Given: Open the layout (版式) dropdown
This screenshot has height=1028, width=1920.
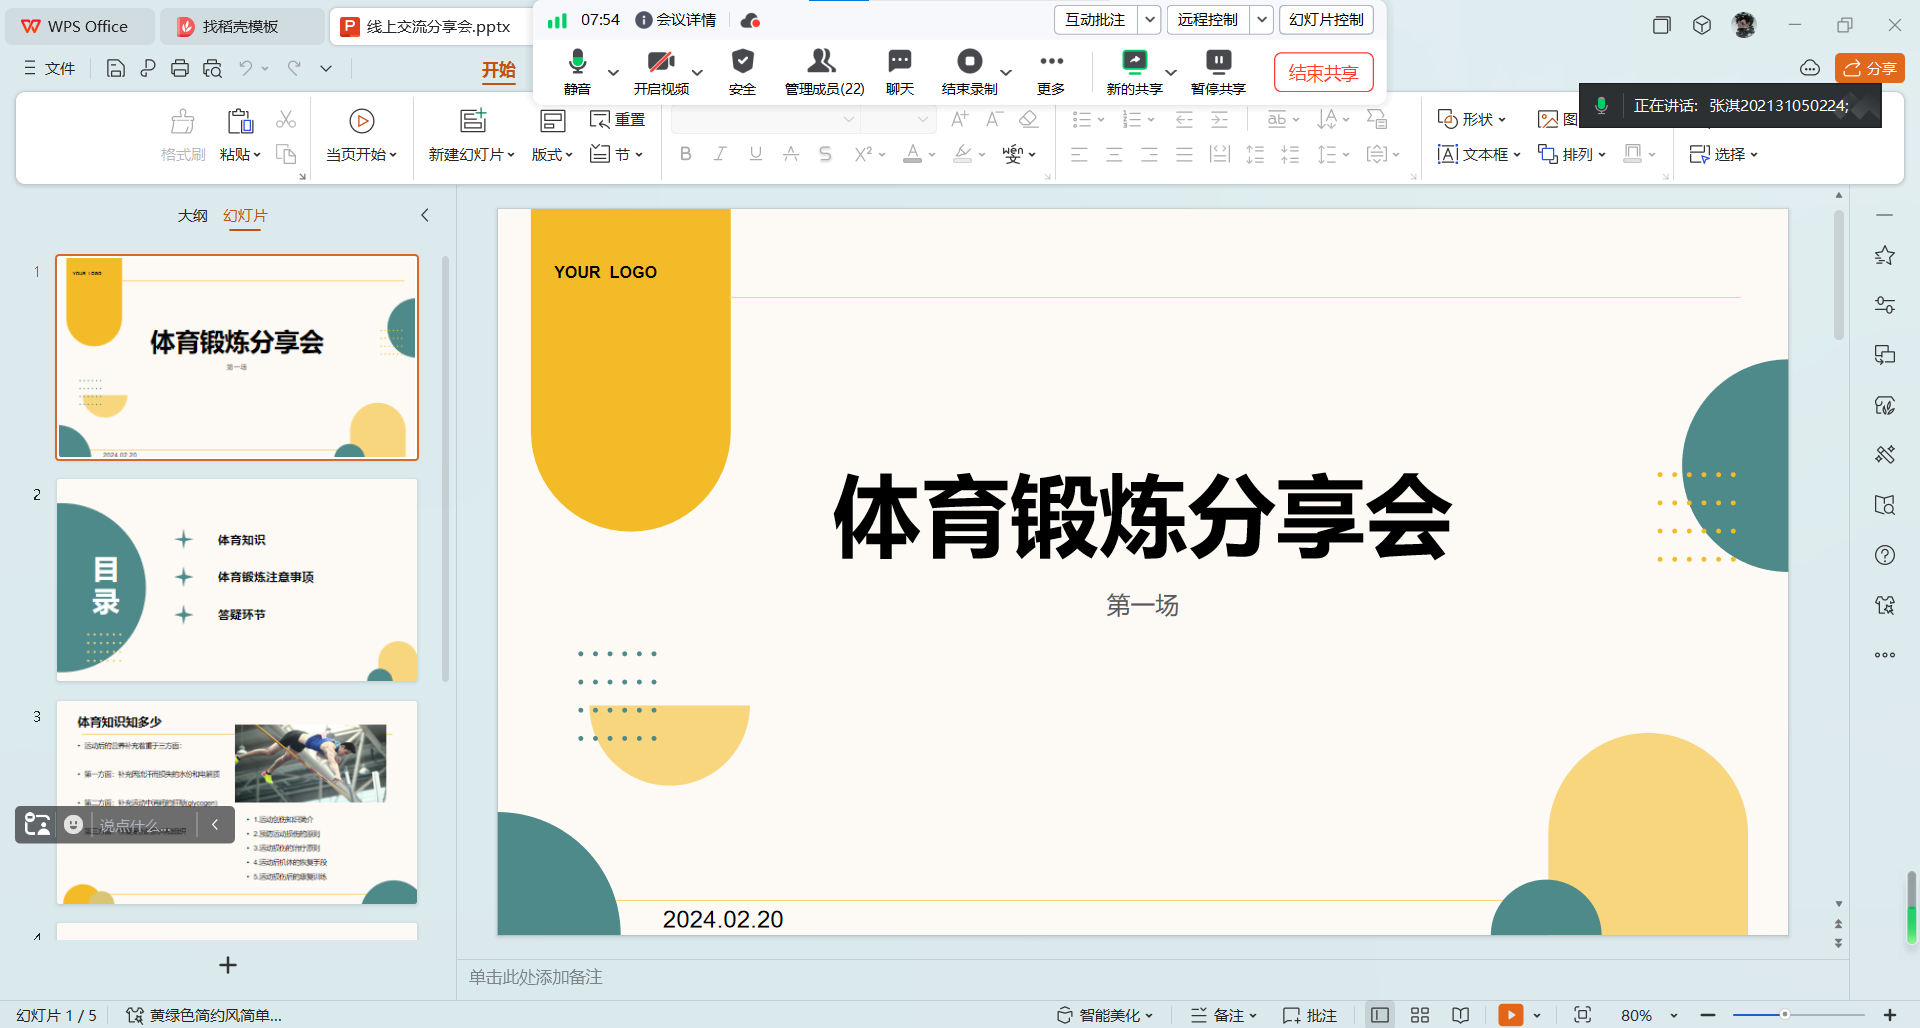Looking at the screenshot, I should tap(552, 154).
